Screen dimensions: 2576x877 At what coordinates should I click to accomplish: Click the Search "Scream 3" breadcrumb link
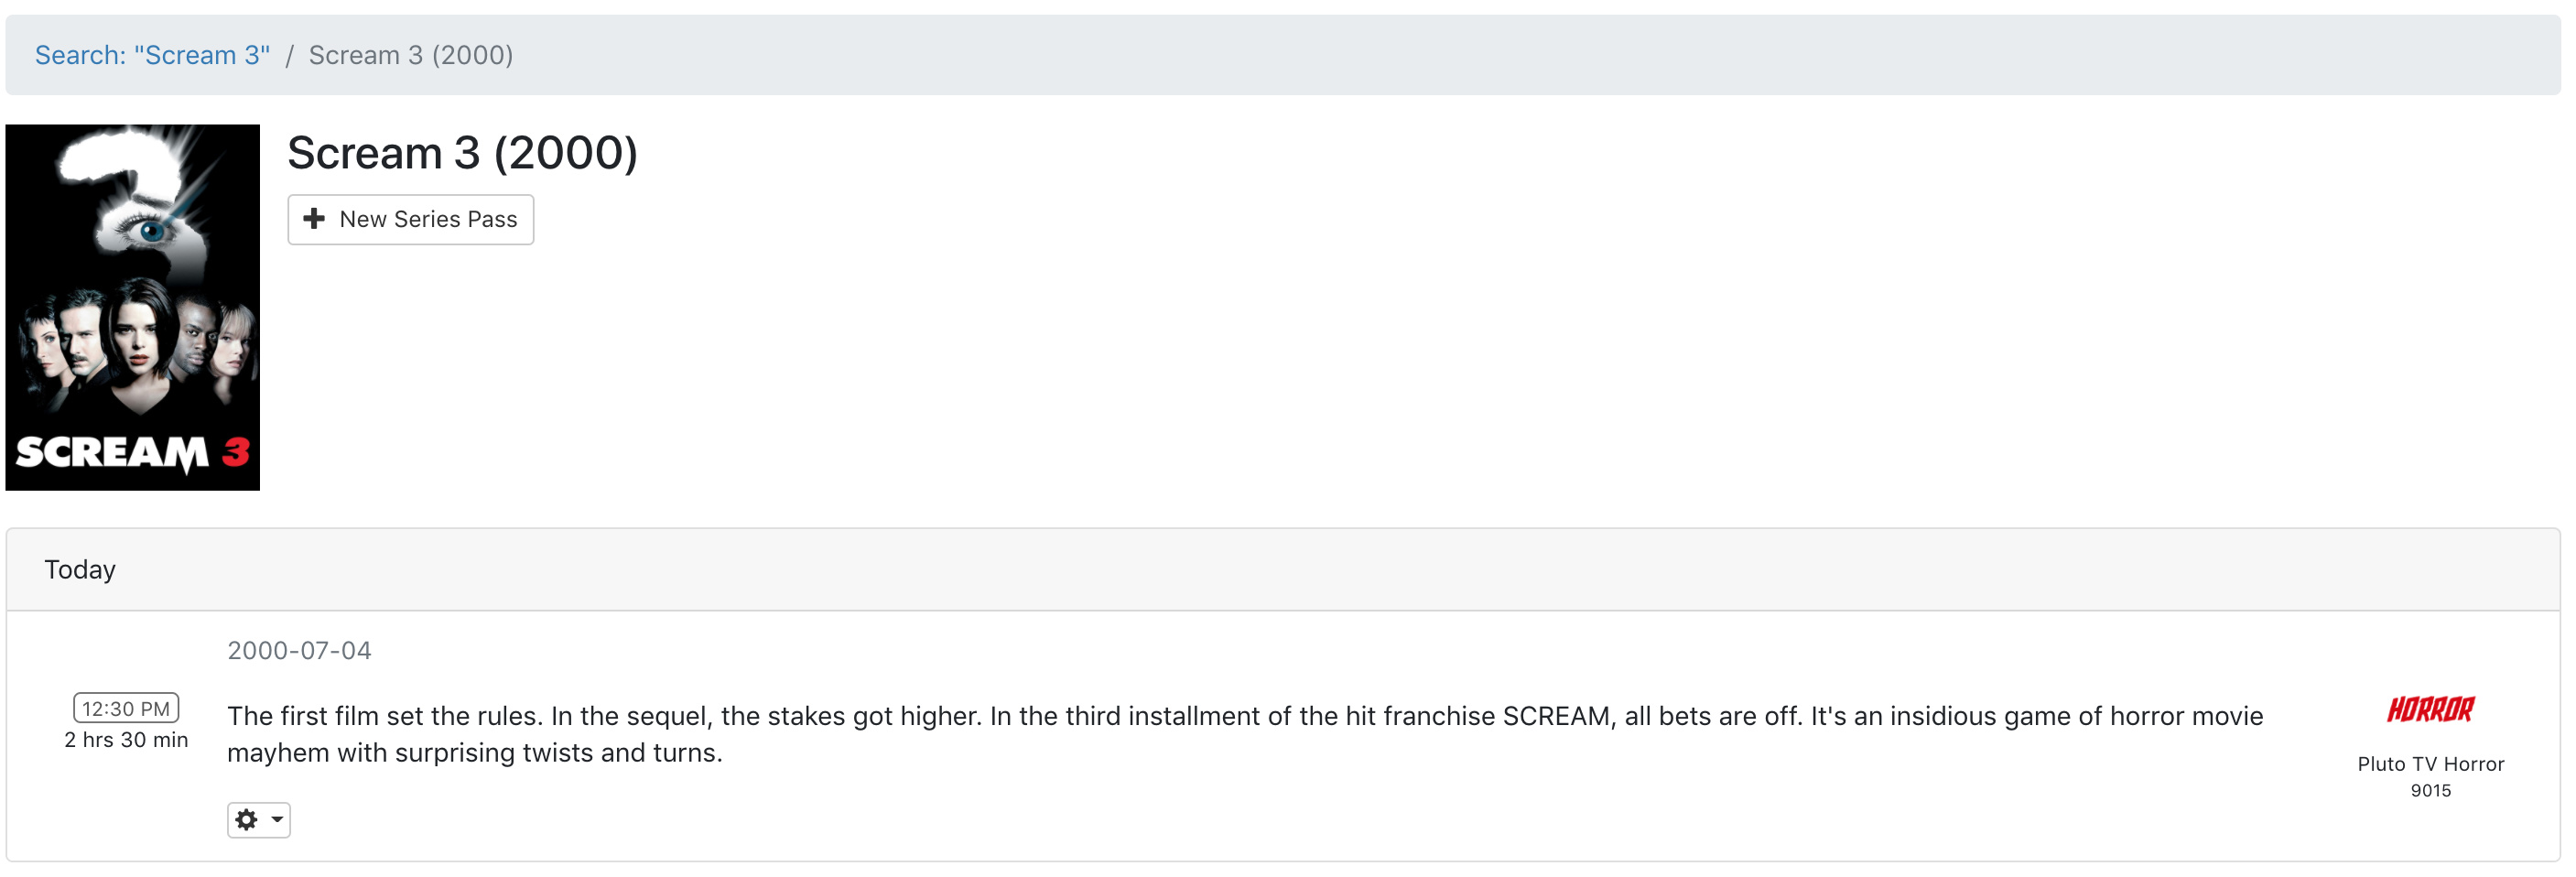[152, 55]
